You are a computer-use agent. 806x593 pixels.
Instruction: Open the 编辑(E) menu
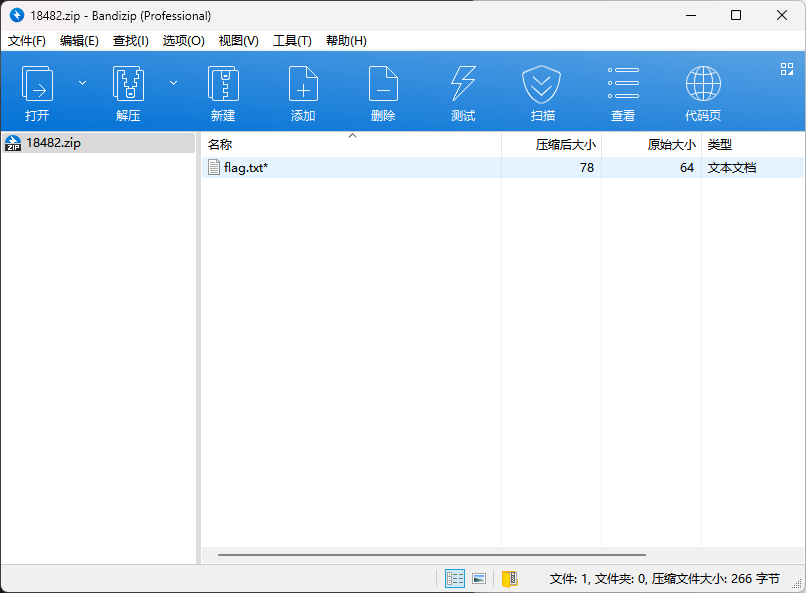click(x=79, y=41)
